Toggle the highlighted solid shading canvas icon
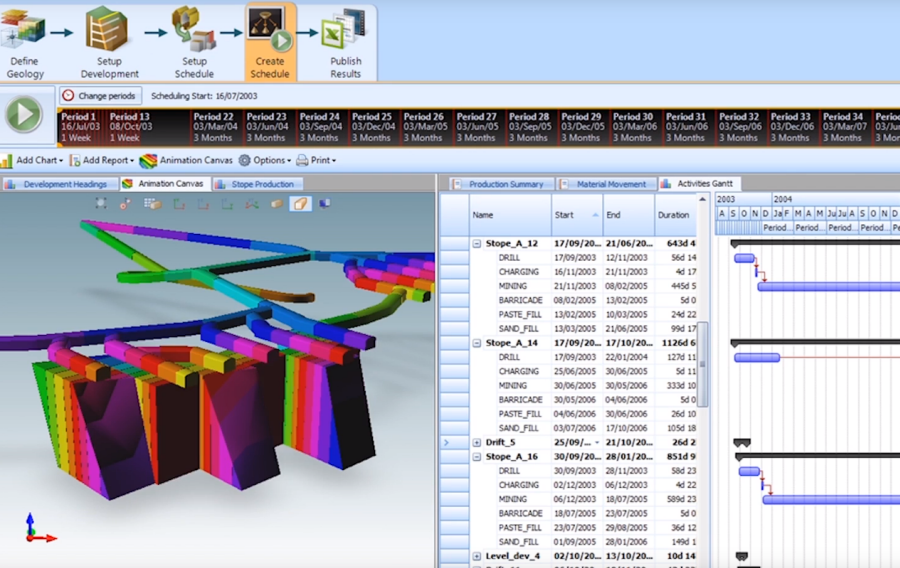Viewport: 900px width, 568px height. click(300, 204)
